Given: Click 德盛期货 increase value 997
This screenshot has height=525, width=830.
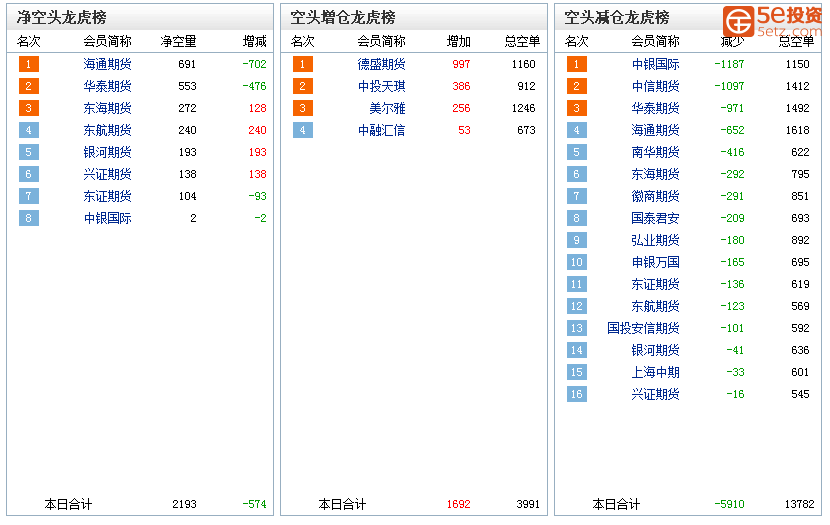Looking at the screenshot, I should point(461,65).
